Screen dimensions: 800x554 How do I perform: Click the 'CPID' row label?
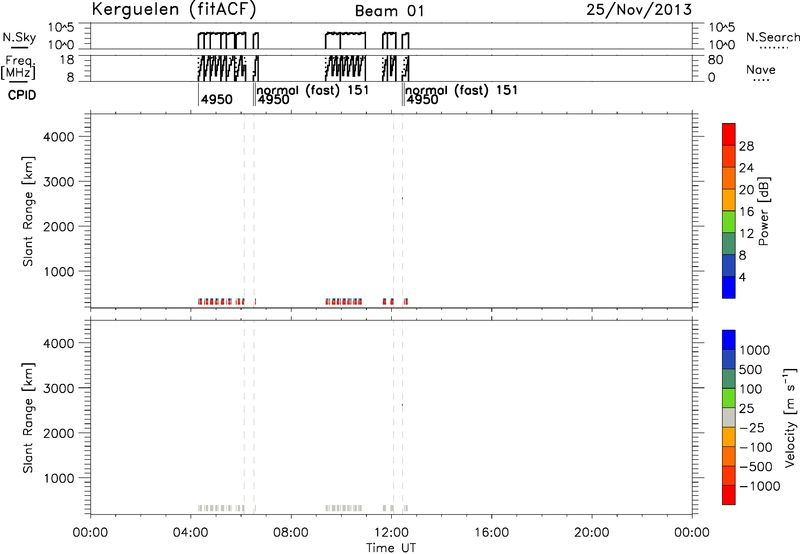click(22, 95)
